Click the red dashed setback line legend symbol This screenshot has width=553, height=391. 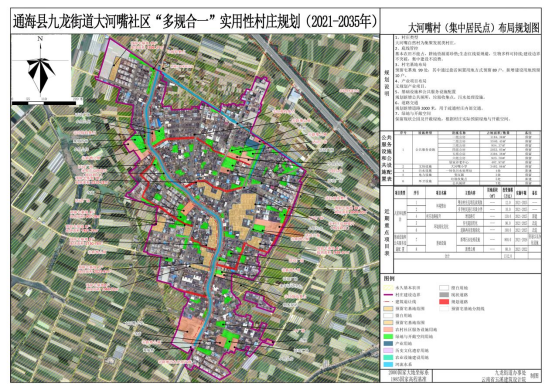click(x=388, y=301)
